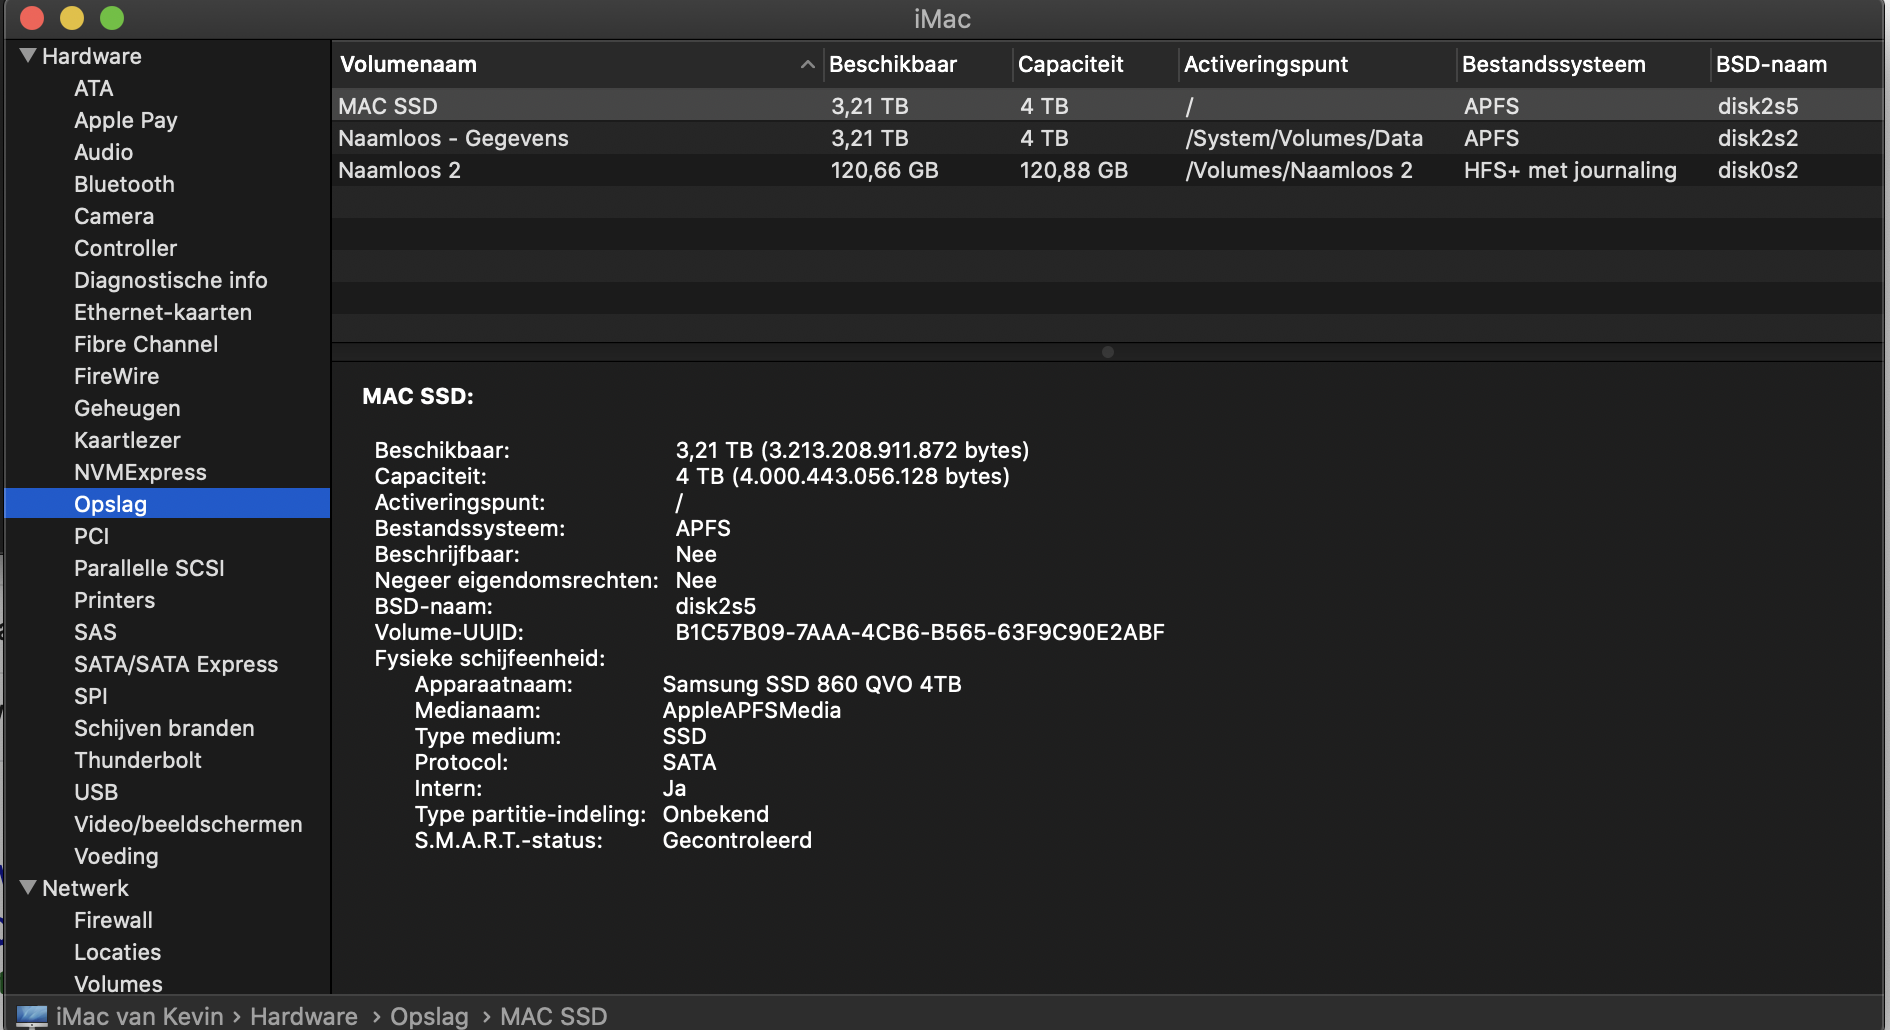Open Fibre Channel section
This screenshot has width=1890, height=1030.
(146, 344)
